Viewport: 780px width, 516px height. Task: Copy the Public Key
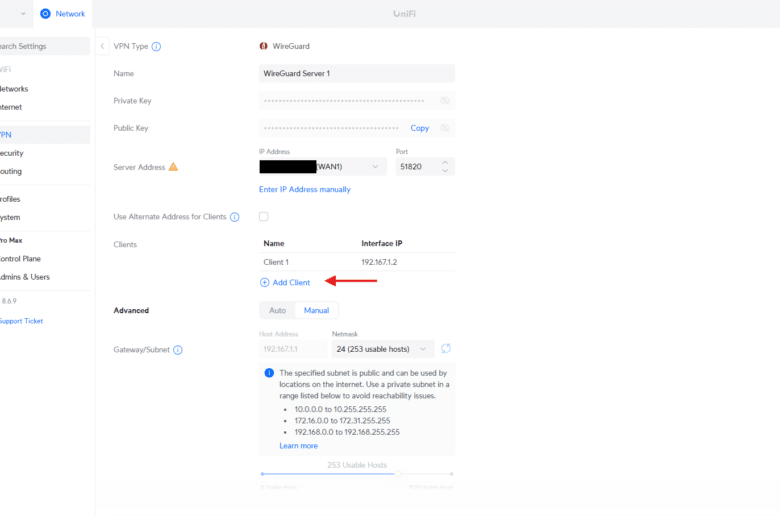coord(419,128)
